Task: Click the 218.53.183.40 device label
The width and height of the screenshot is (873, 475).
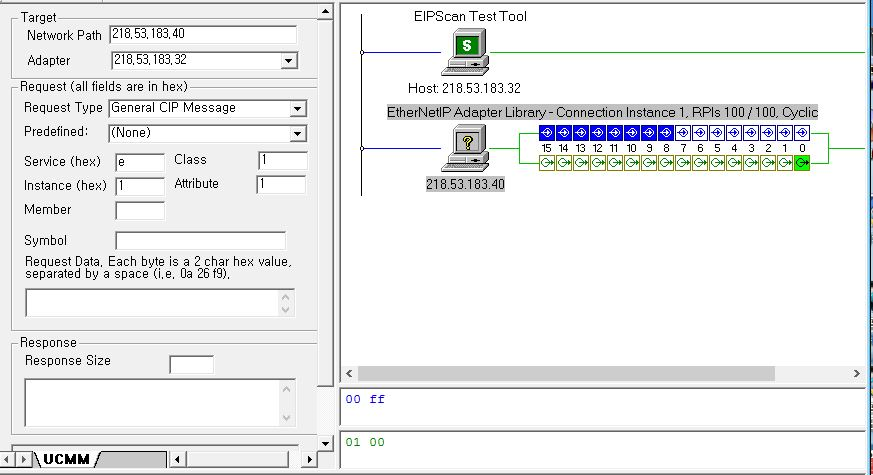Action: coord(465,184)
